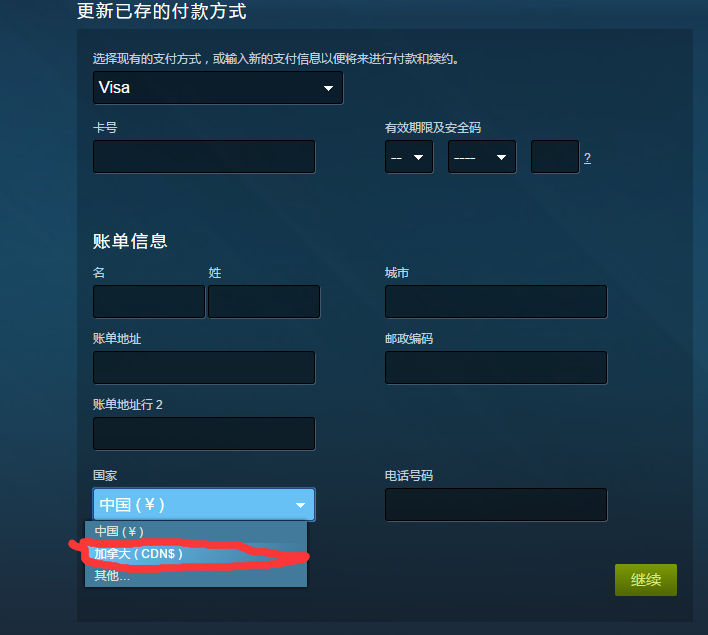The width and height of the screenshot is (708, 635).
Task: Expand the expiration year dropdown
Action: 481,157
